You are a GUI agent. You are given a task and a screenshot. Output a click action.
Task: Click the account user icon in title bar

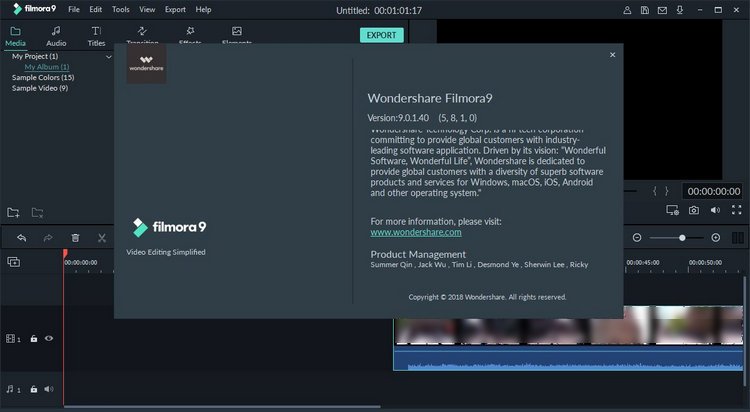coord(627,10)
